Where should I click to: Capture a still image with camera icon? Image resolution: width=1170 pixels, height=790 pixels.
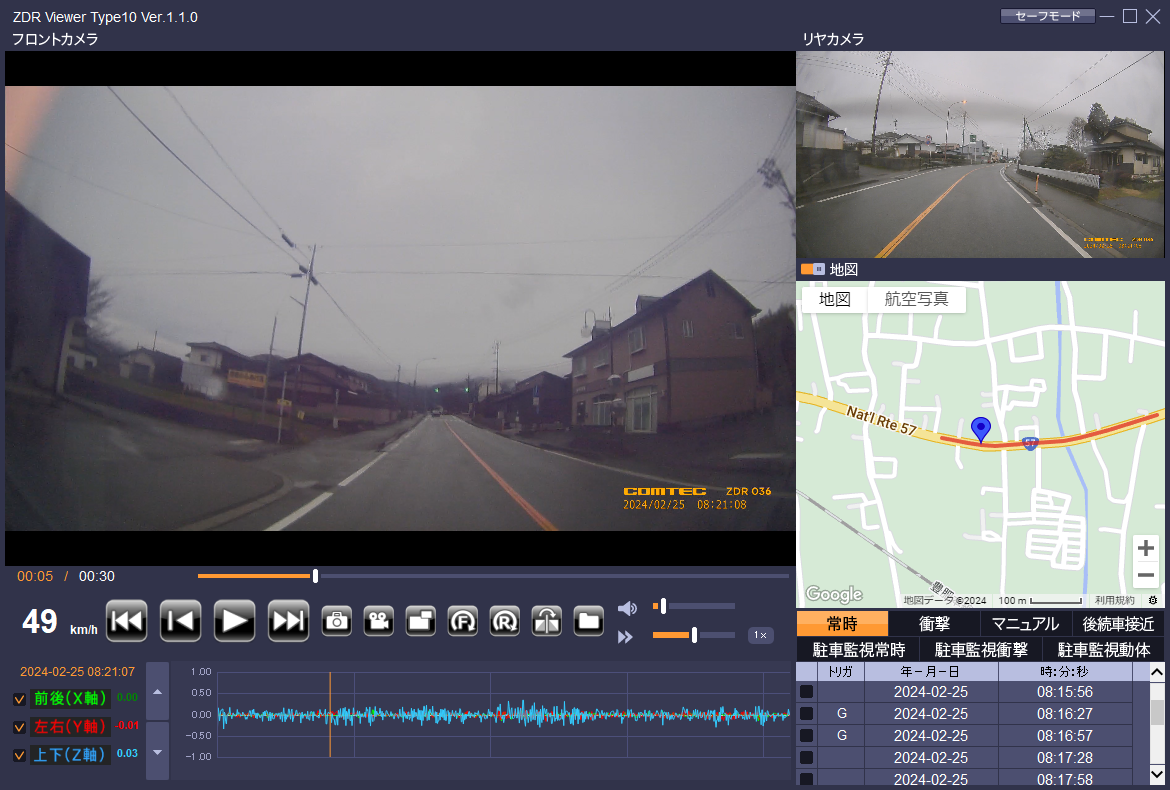[x=336, y=621]
